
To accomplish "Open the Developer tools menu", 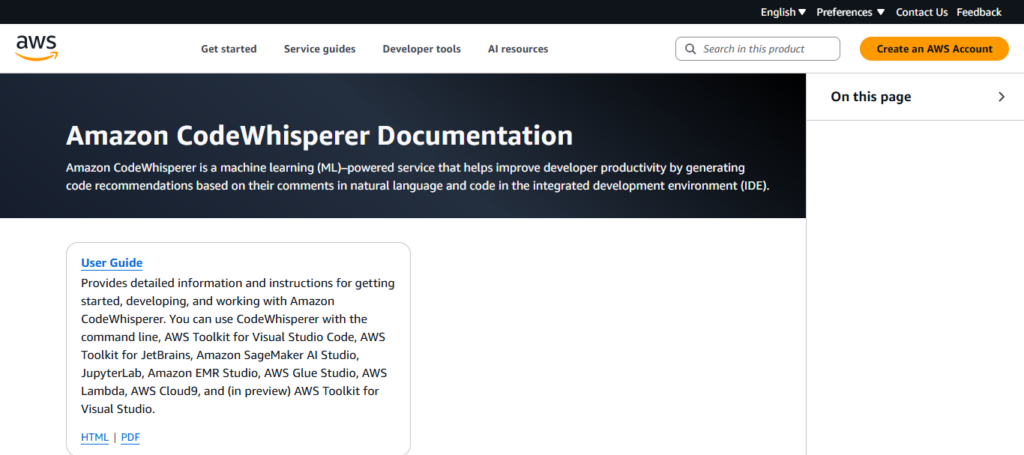I will click(421, 49).
